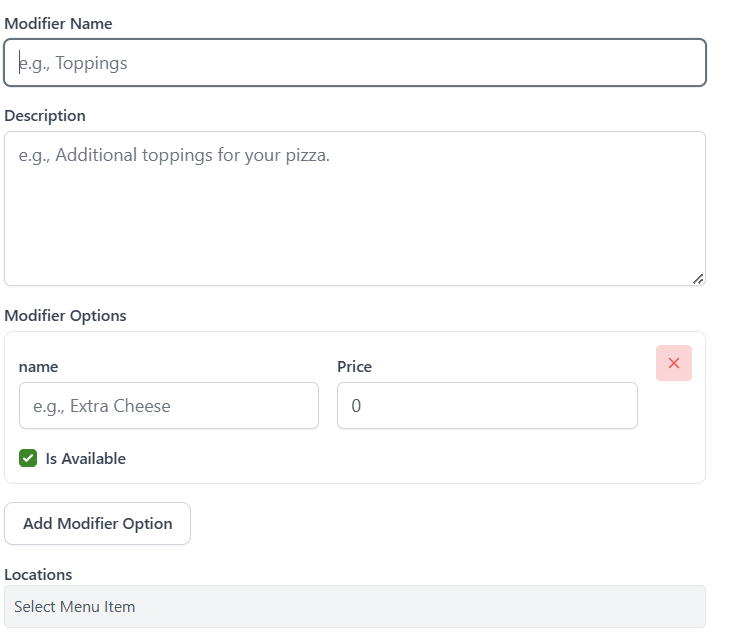Grab the Description textarea resize handle

point(698,279)
